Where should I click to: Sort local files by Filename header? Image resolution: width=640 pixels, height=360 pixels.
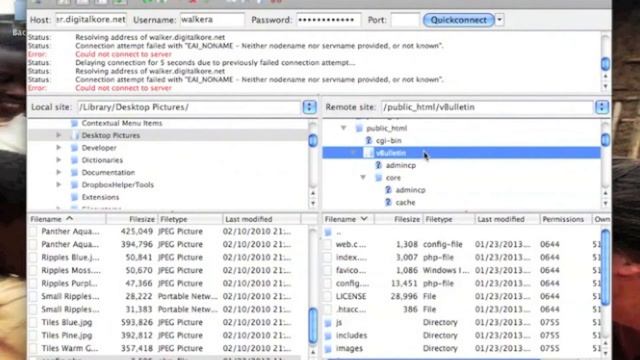[67, 219]
